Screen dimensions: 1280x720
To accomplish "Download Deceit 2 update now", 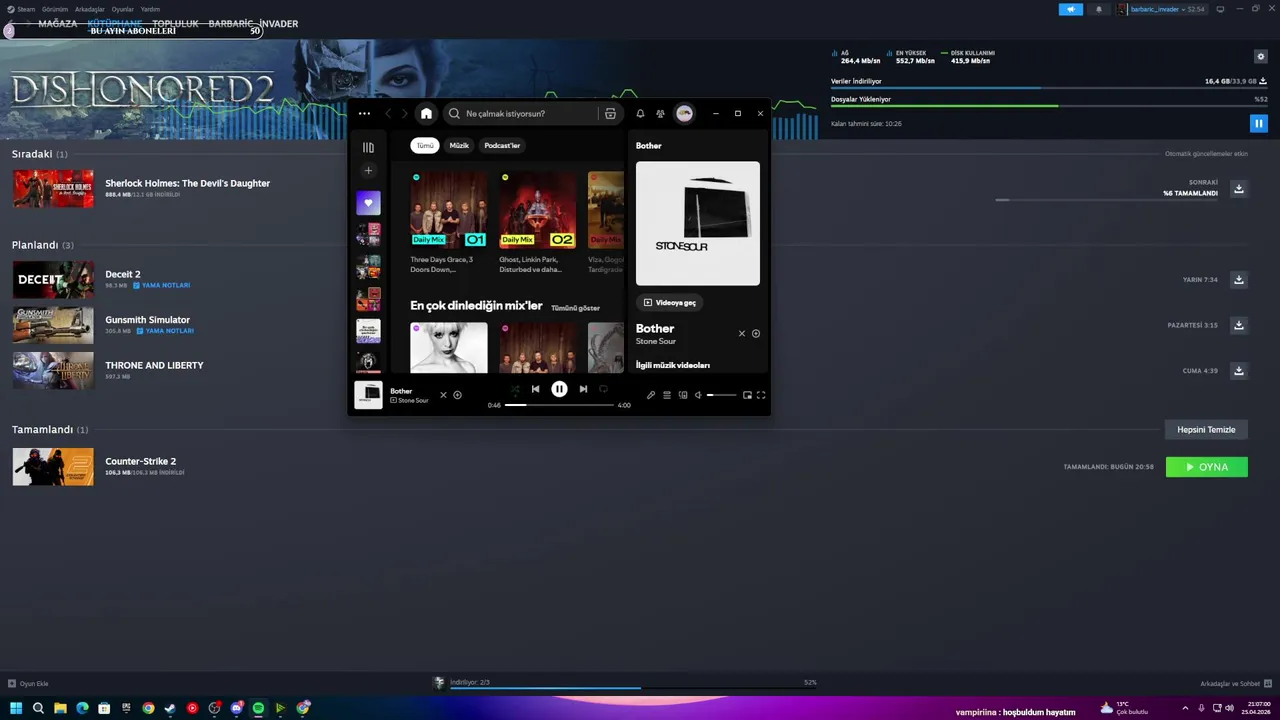I will pos(1239,280).
